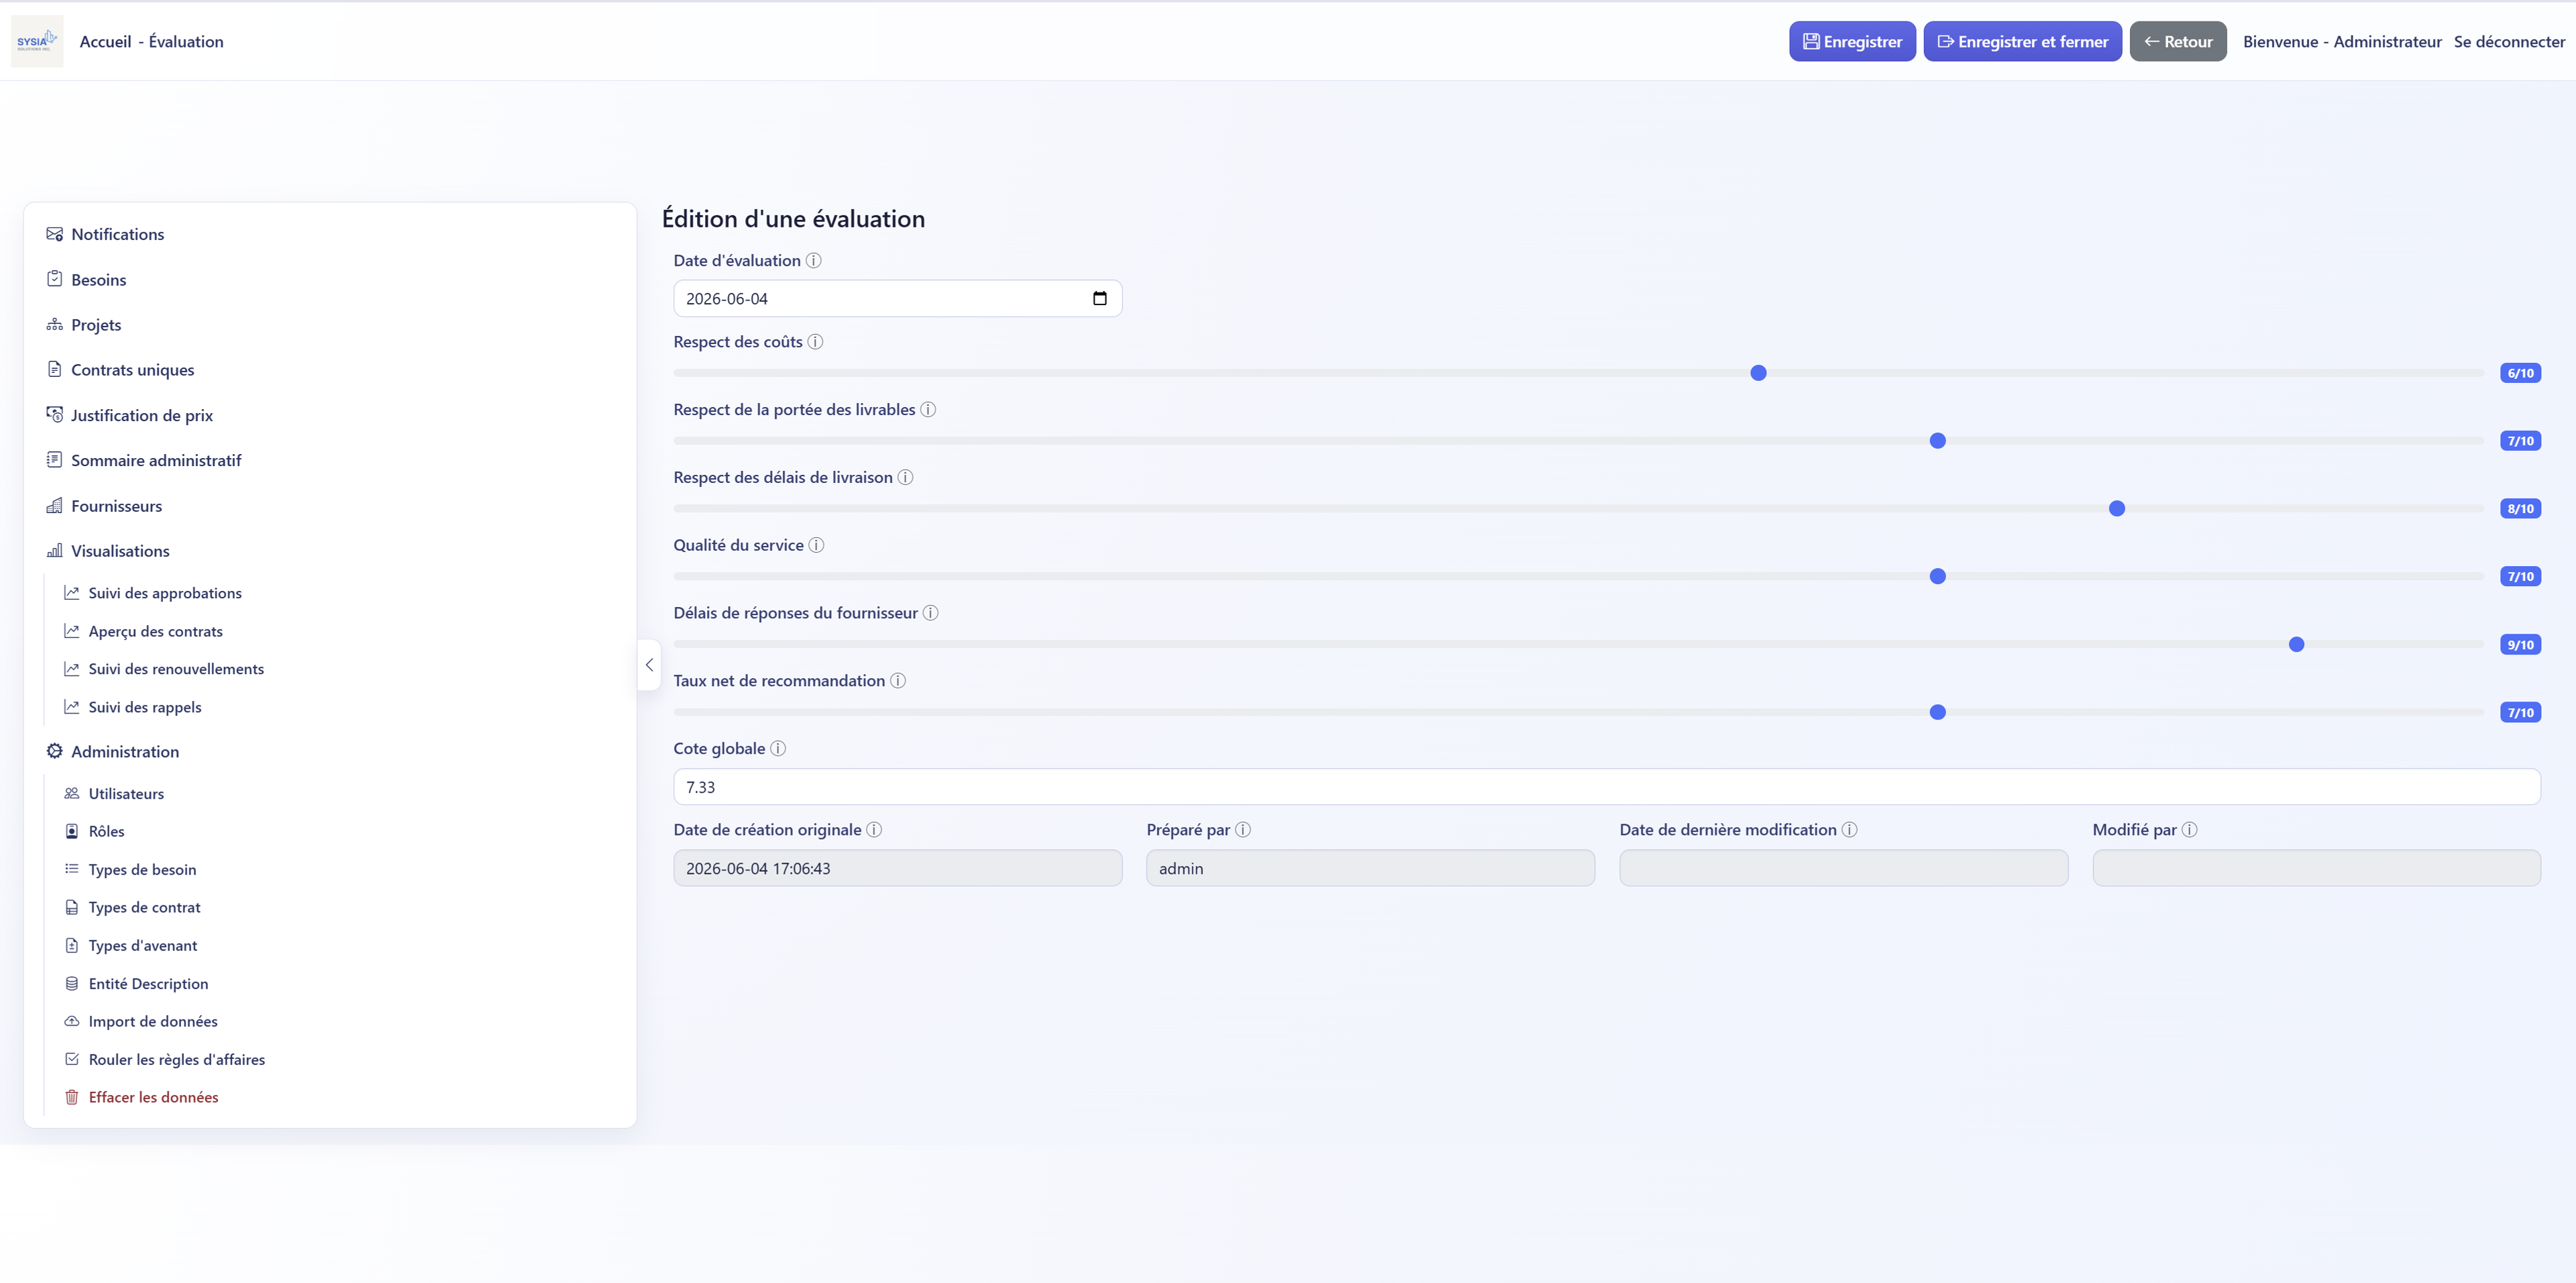
Task: Click the Modifié par field
Action: click(2316, 868)
